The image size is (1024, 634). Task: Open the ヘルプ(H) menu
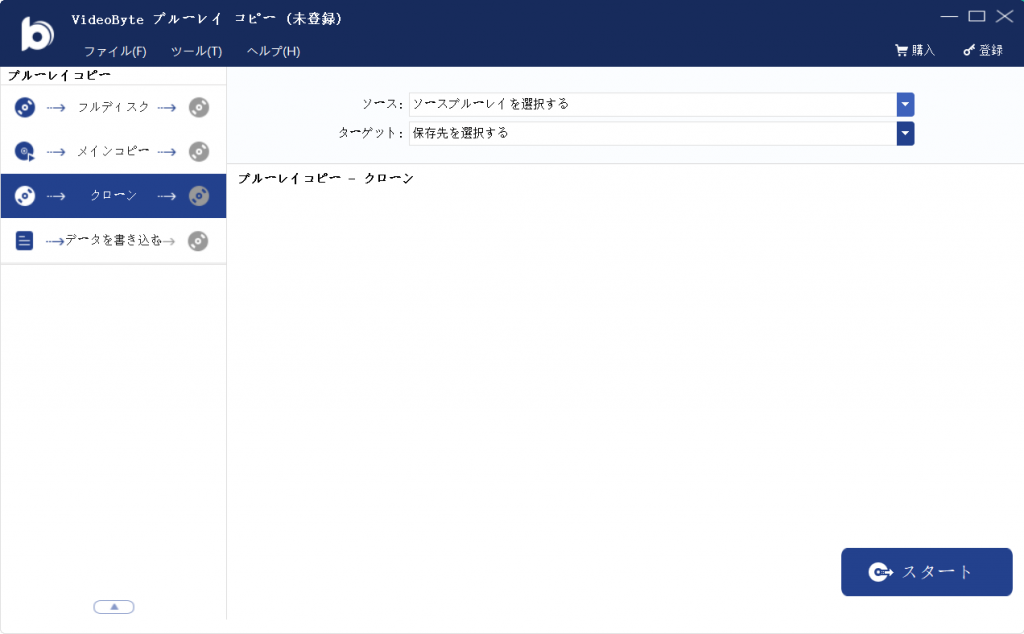point(273,51)
